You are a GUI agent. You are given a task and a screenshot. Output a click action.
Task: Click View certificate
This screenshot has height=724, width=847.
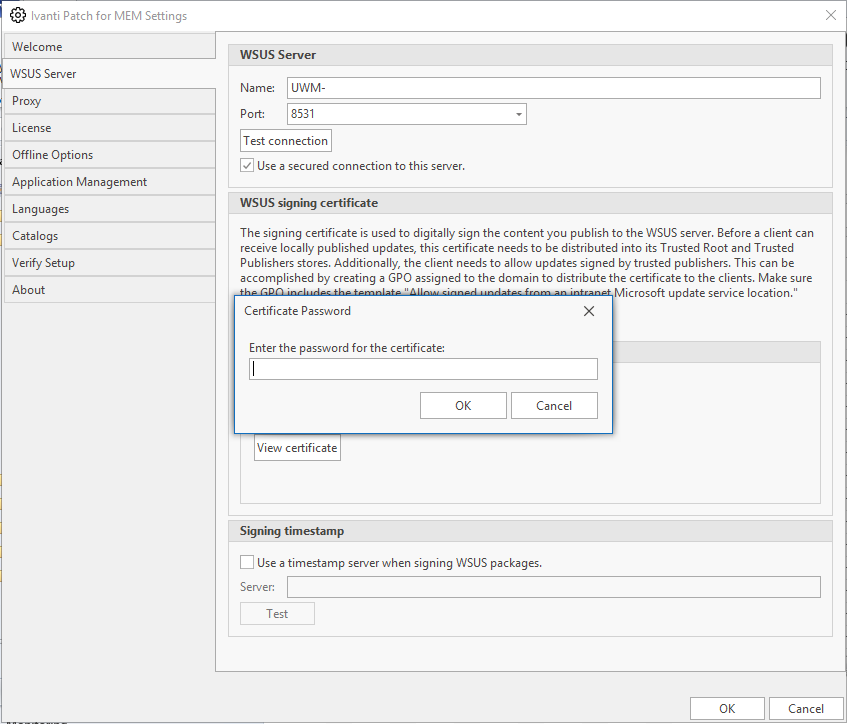[x=296, y=448]
